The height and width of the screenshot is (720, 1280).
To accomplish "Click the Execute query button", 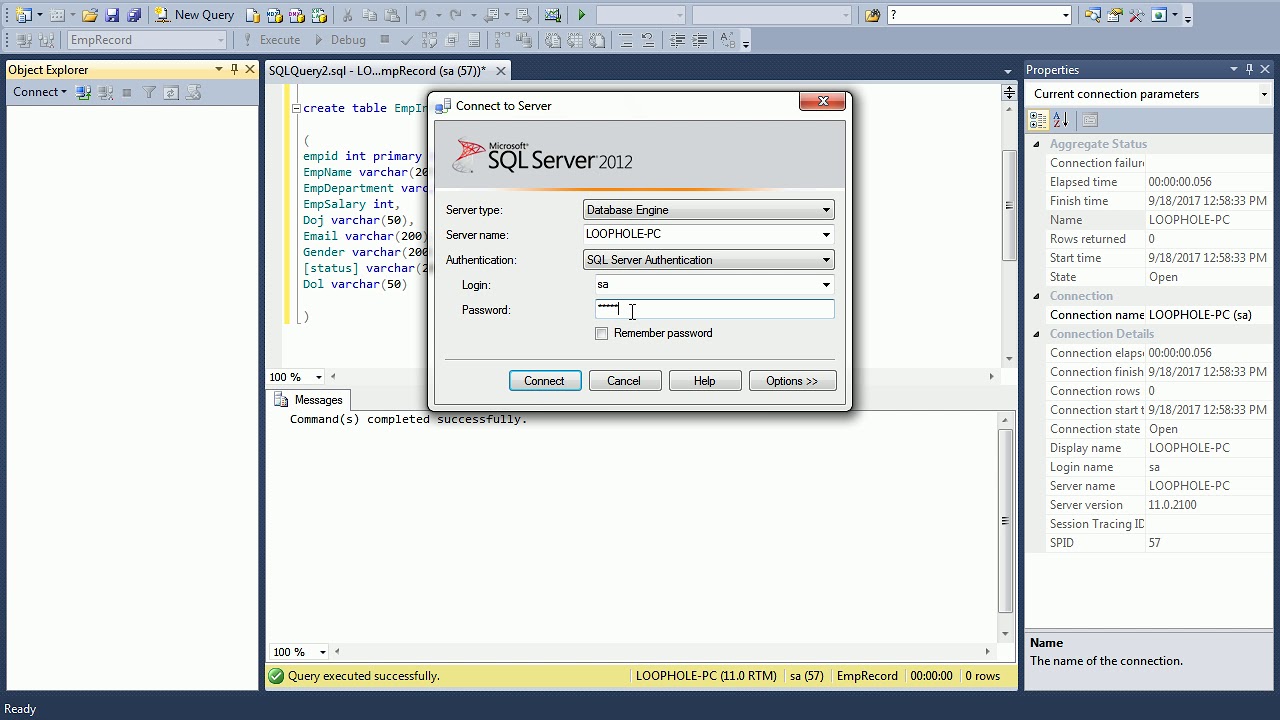I will (271, 40).
